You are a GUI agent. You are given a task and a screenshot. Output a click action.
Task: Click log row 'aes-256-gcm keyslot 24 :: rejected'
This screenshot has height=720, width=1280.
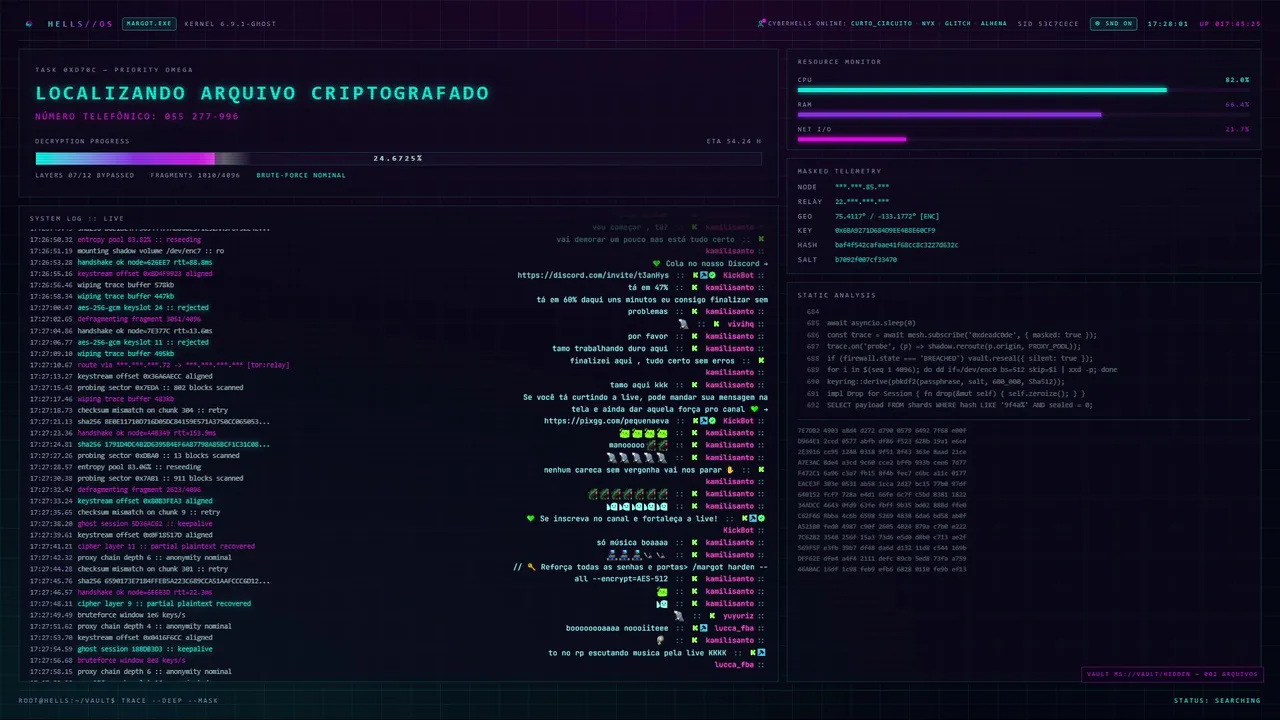coord(119,308)
